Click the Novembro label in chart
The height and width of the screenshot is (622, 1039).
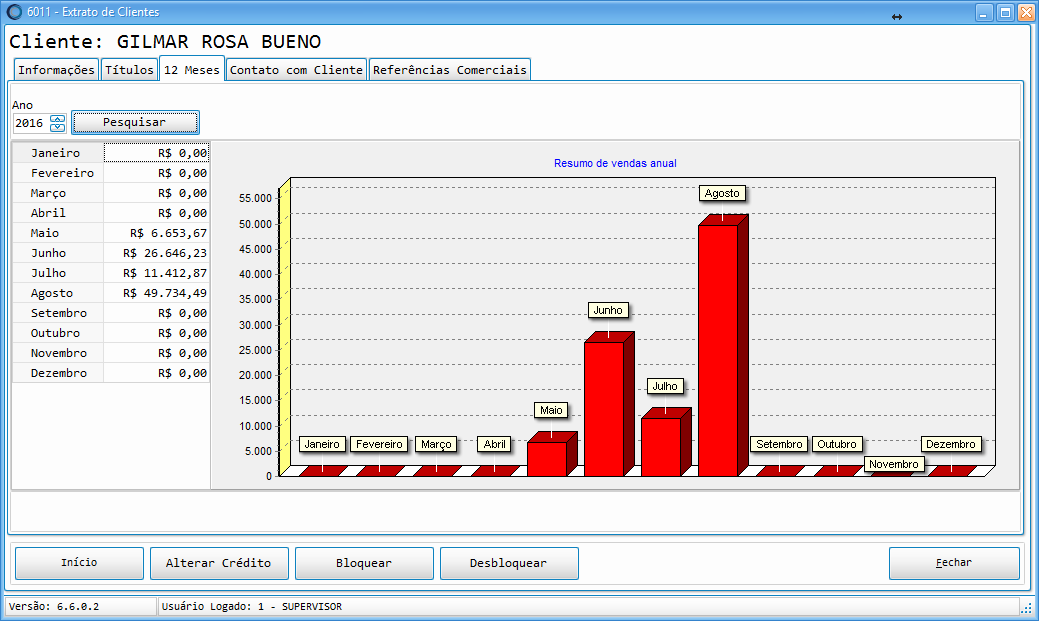pos(894,464)
